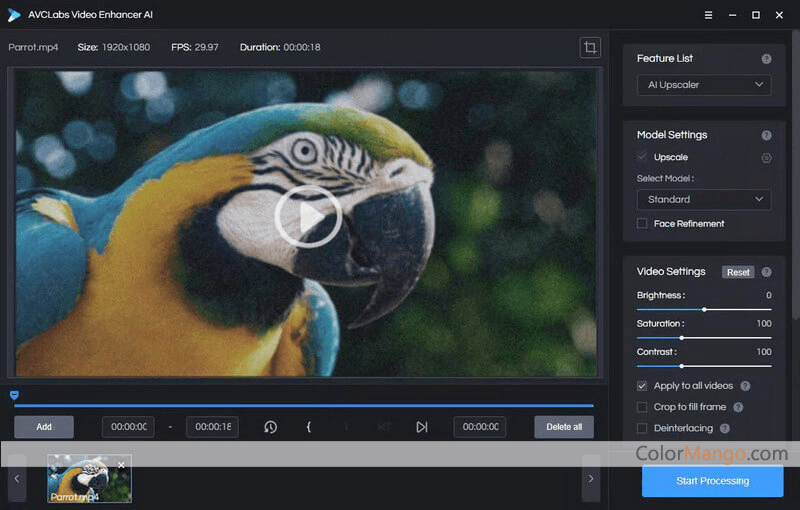Image resolution: width=800 pixels, height=510 pixels.
Task: Click the Saturation value 100
Action: (764, 323)
